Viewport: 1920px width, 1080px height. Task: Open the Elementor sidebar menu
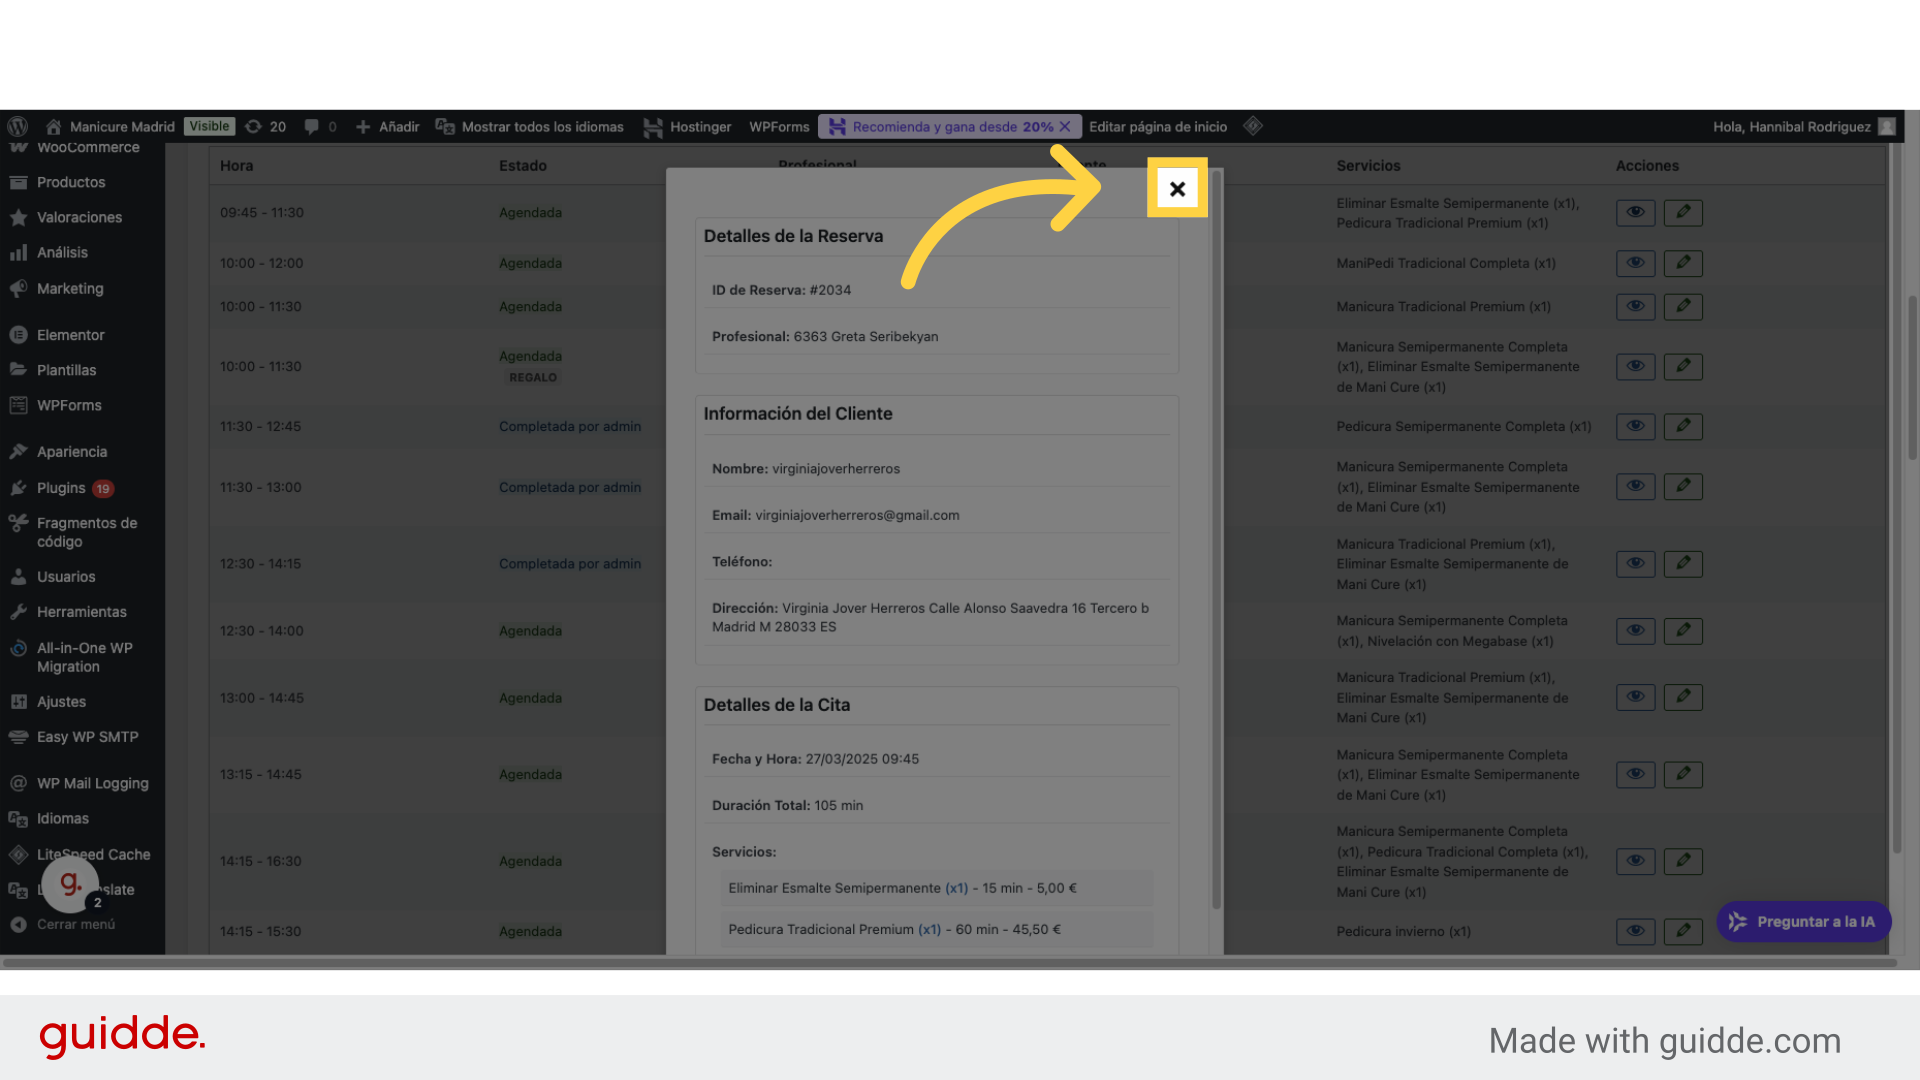(x=70, y=335)
